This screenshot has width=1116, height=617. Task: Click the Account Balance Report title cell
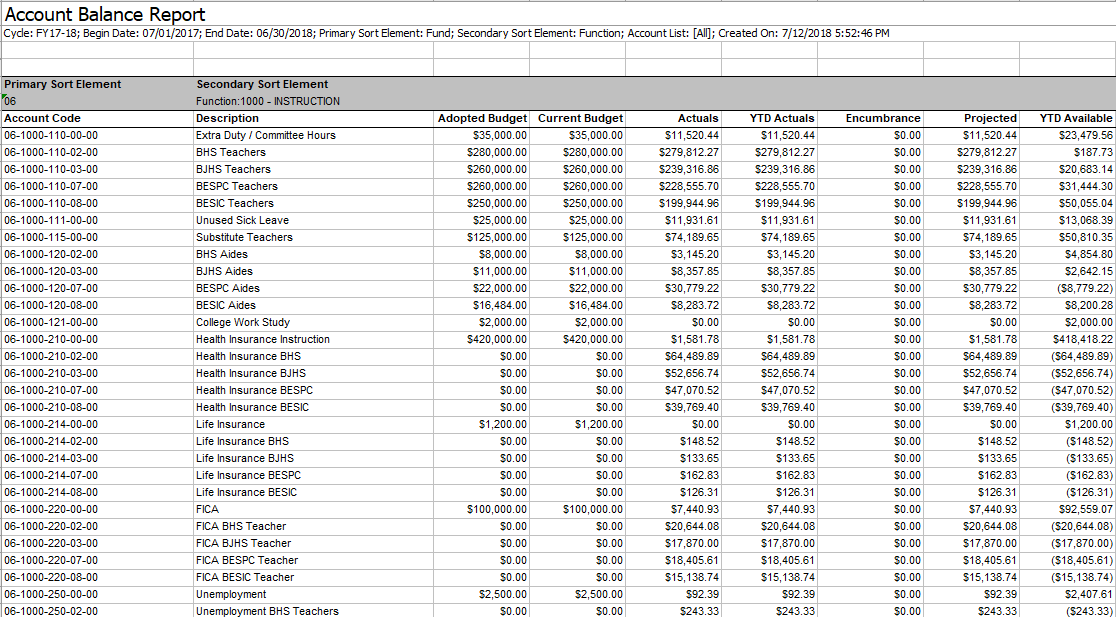[x=105, y=14]
